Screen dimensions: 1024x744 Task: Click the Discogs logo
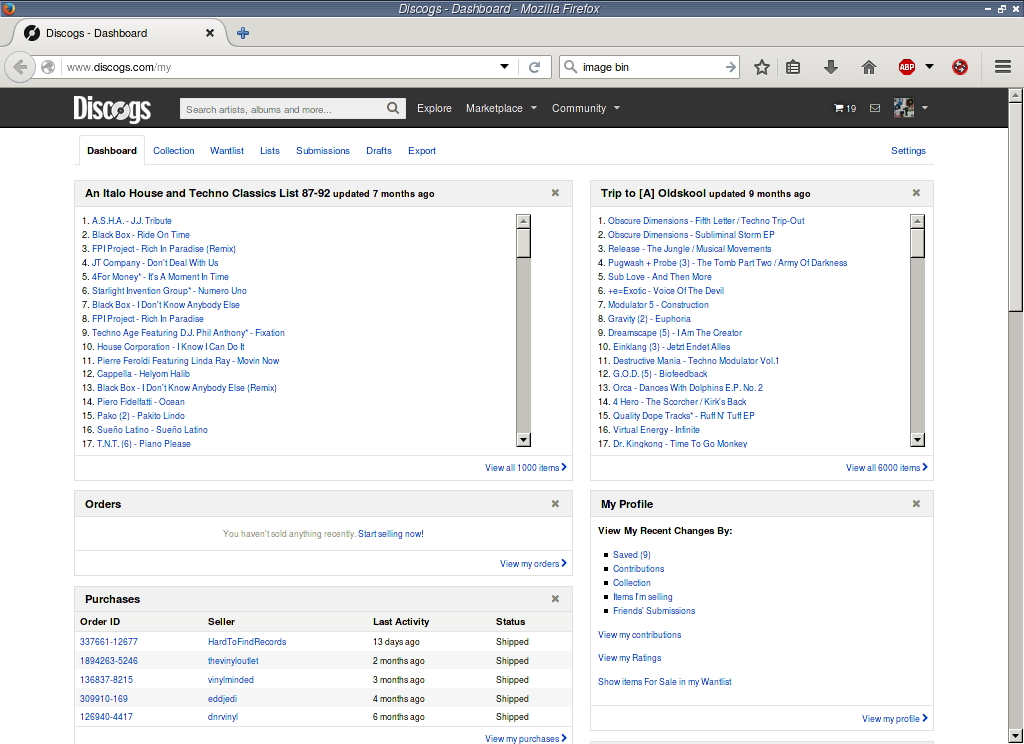112,108
